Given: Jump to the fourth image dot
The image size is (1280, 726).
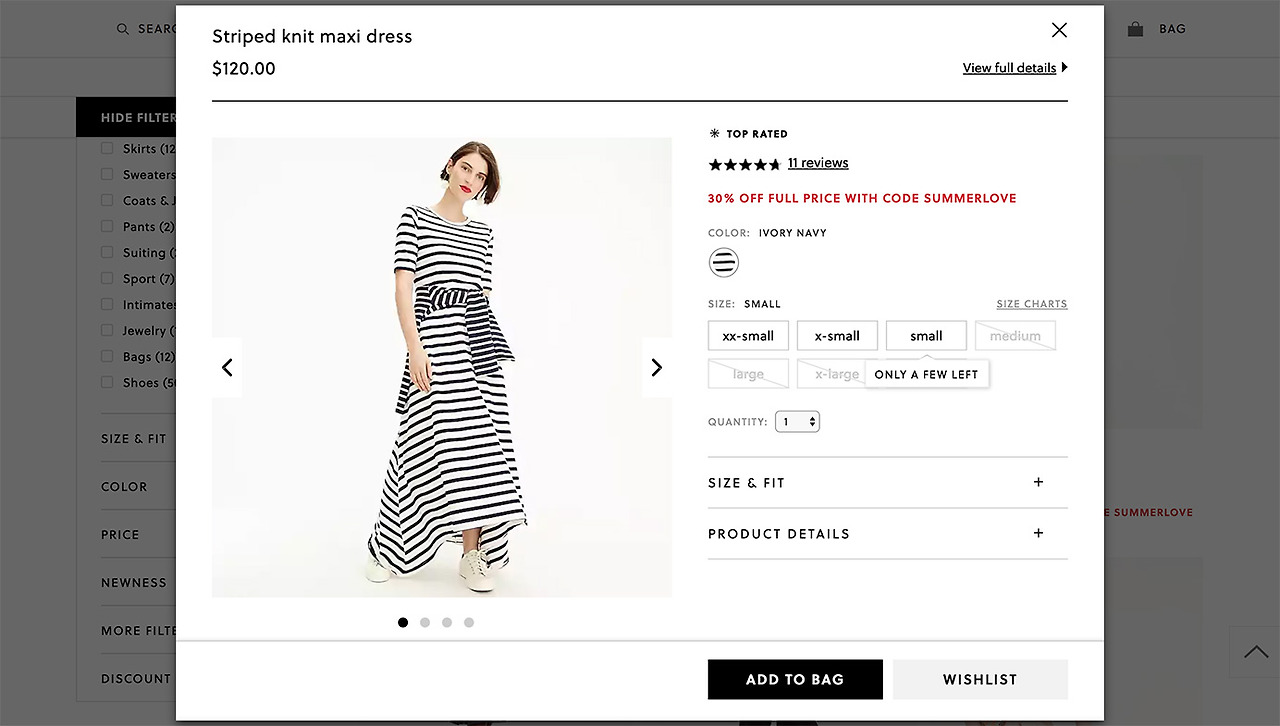Looking at the screenshot, I should coord(469,622).
